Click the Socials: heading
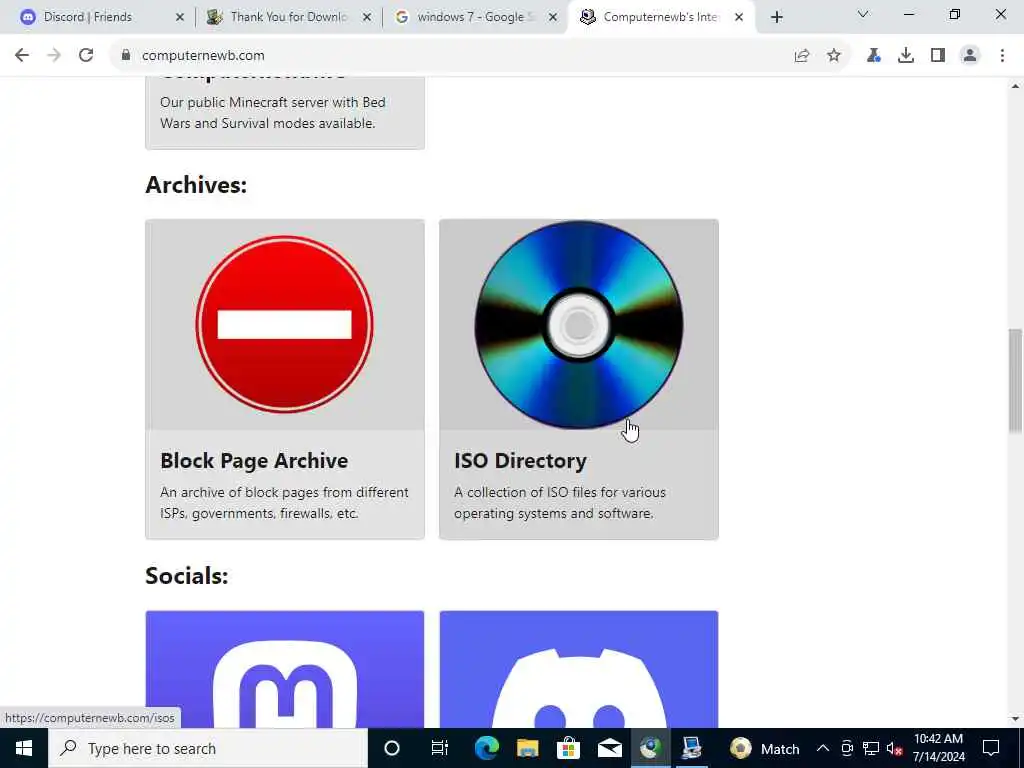The image size is (1024, 768). [187, 576]
